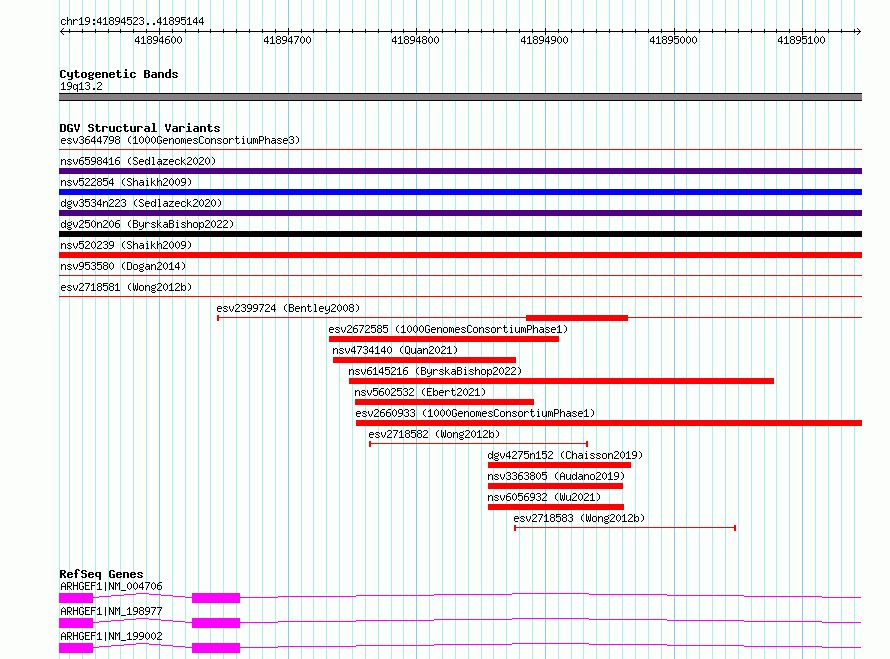Click the red nsv4734140 variant bar
Image resolution: width=890 pixels, height=659 pixels.
425,360
